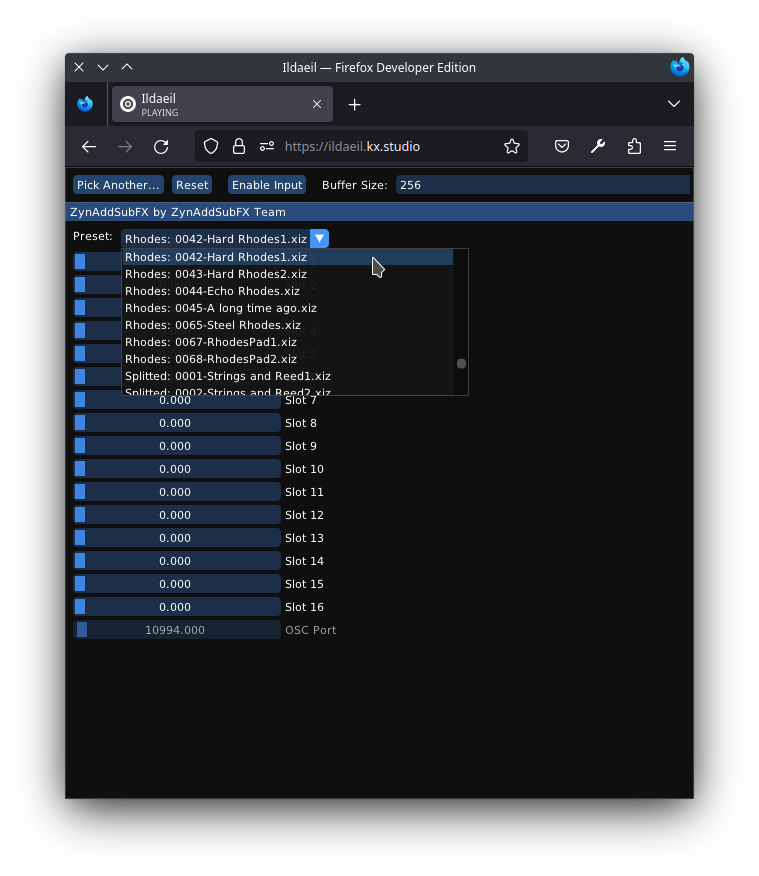This screenshot has height=876, width=759.
Task: Go back with the browser back arrow
Action: click(89, 146)
